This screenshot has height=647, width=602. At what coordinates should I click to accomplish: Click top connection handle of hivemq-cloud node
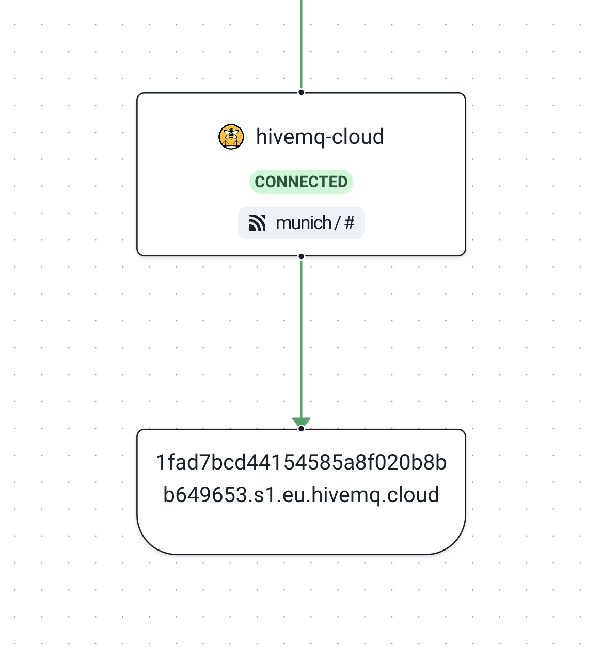point(301,92)
